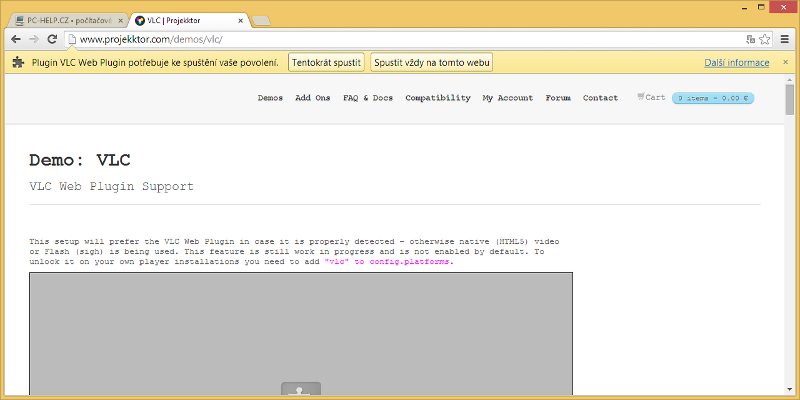This screenshot has height=400, width=800.
Task: Open the Demos menu item
Action: pyautogui.click(x=270, y=98)
